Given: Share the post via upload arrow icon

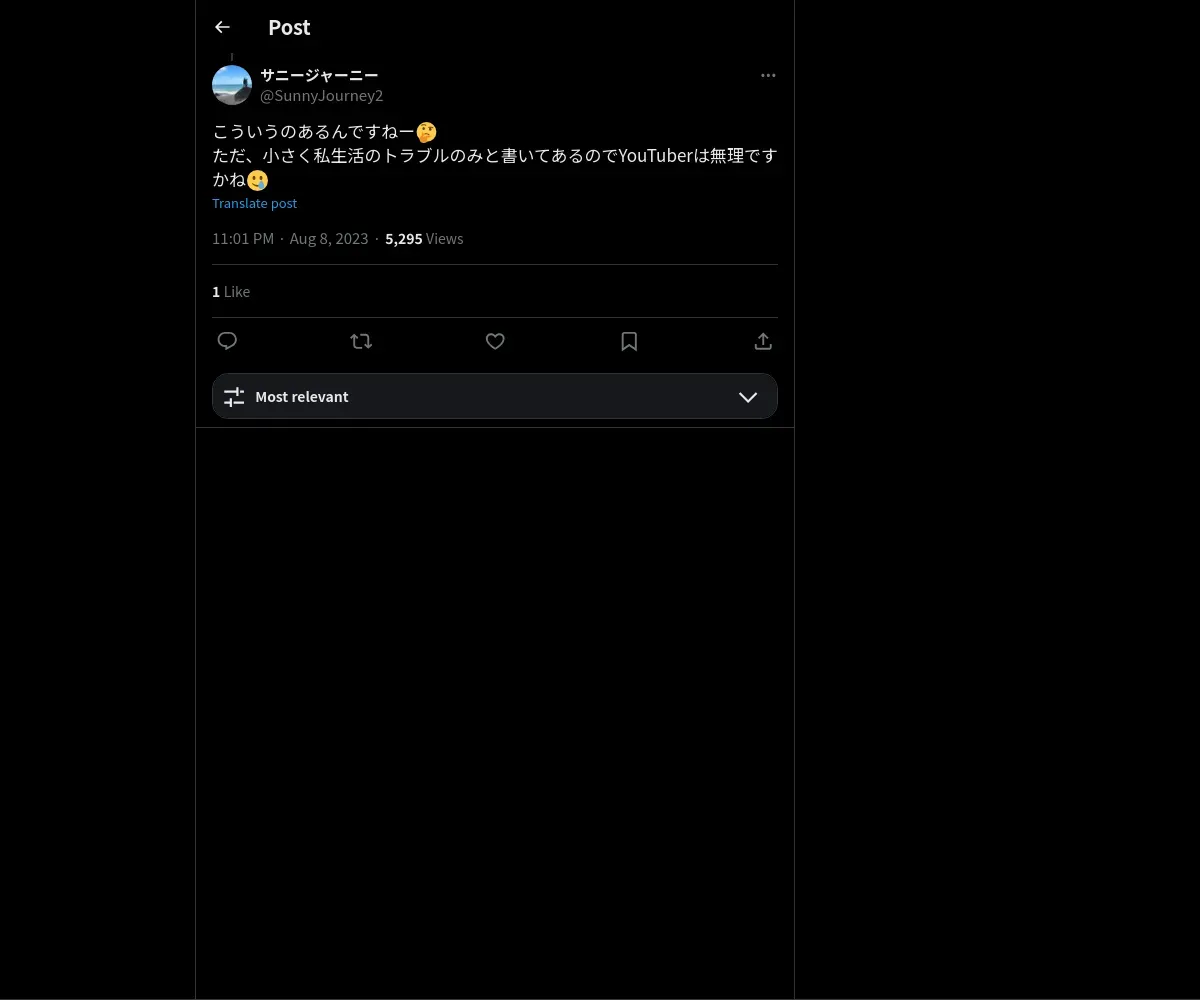Looking at the screenshot, I should 763,341.
